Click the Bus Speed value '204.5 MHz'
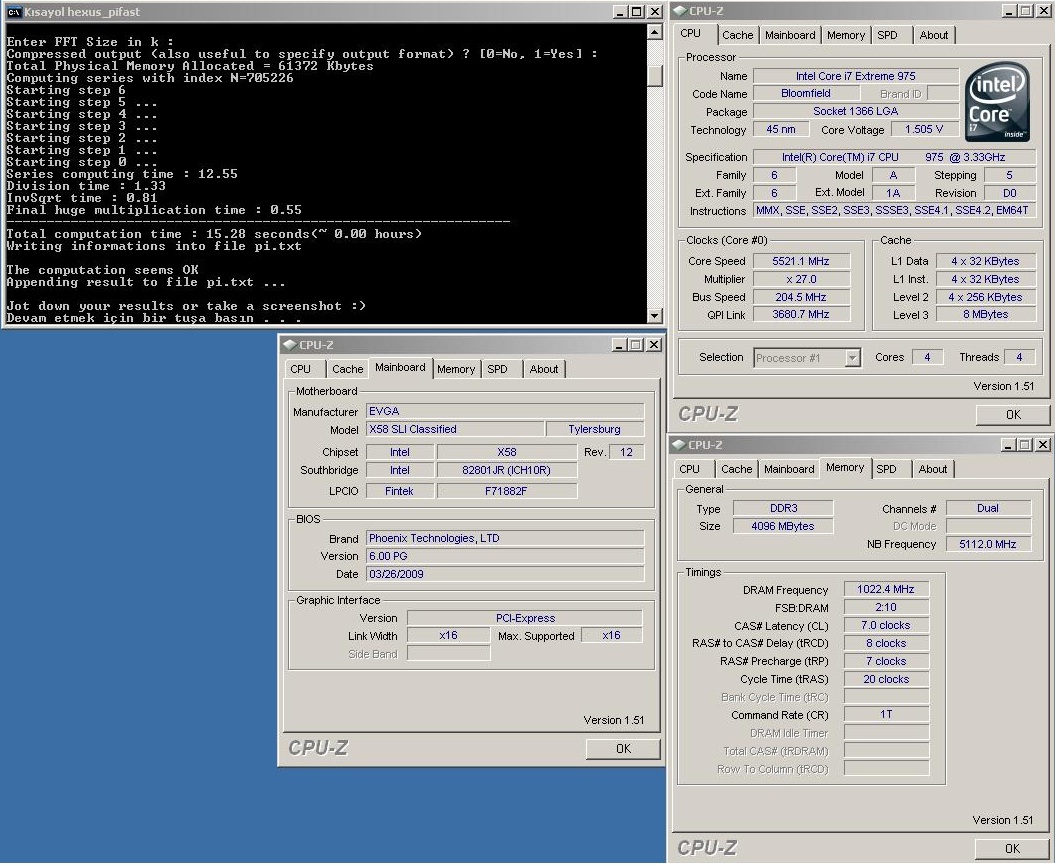The width and height of the screenshot is (1055, 868). click(x=801, y=297)
